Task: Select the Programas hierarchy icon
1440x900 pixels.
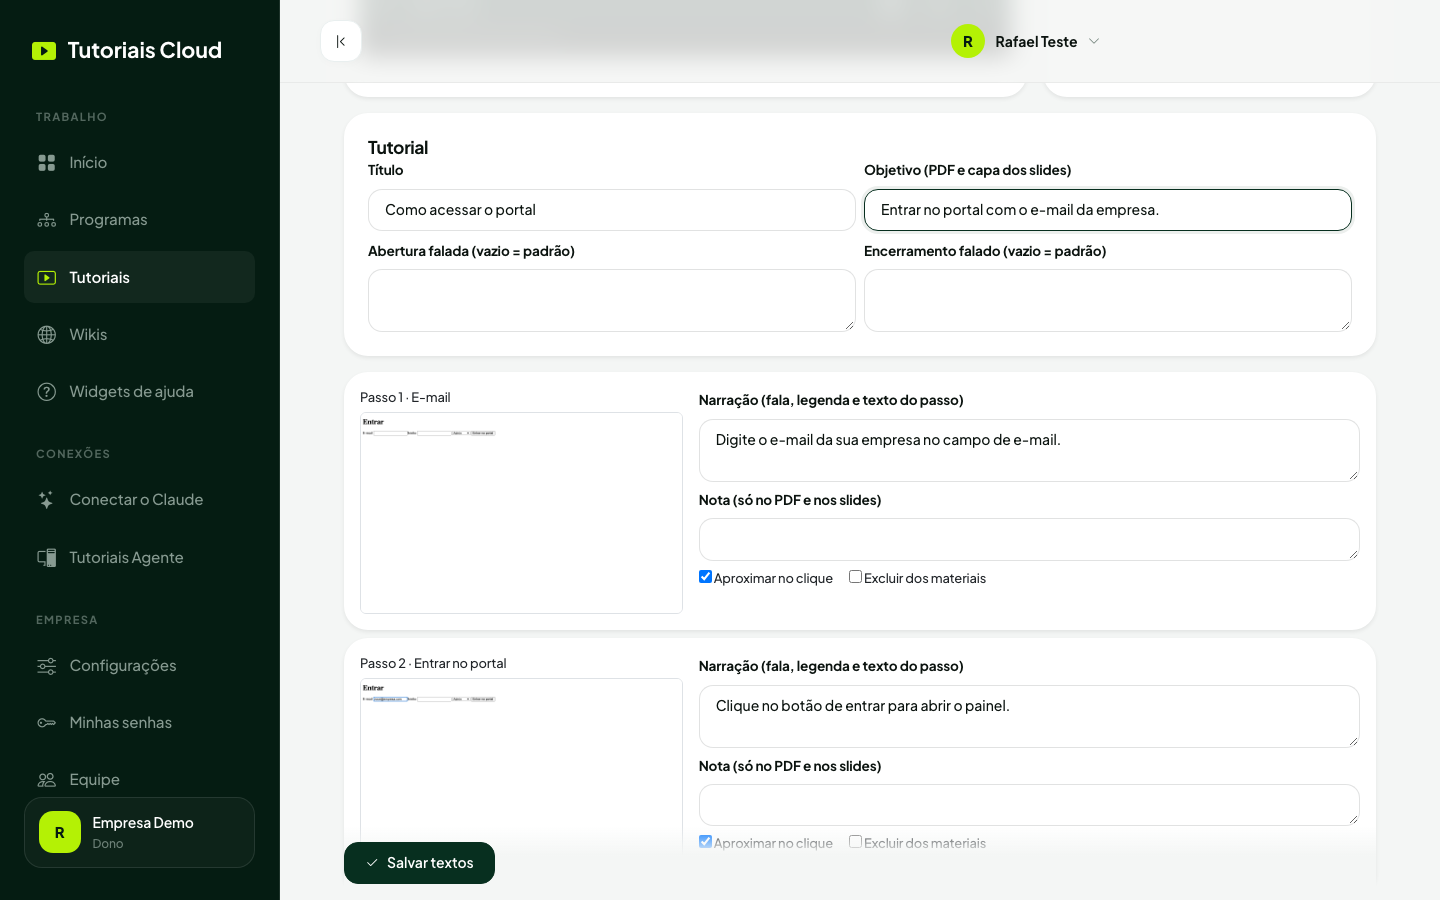Action: (47, 220)
